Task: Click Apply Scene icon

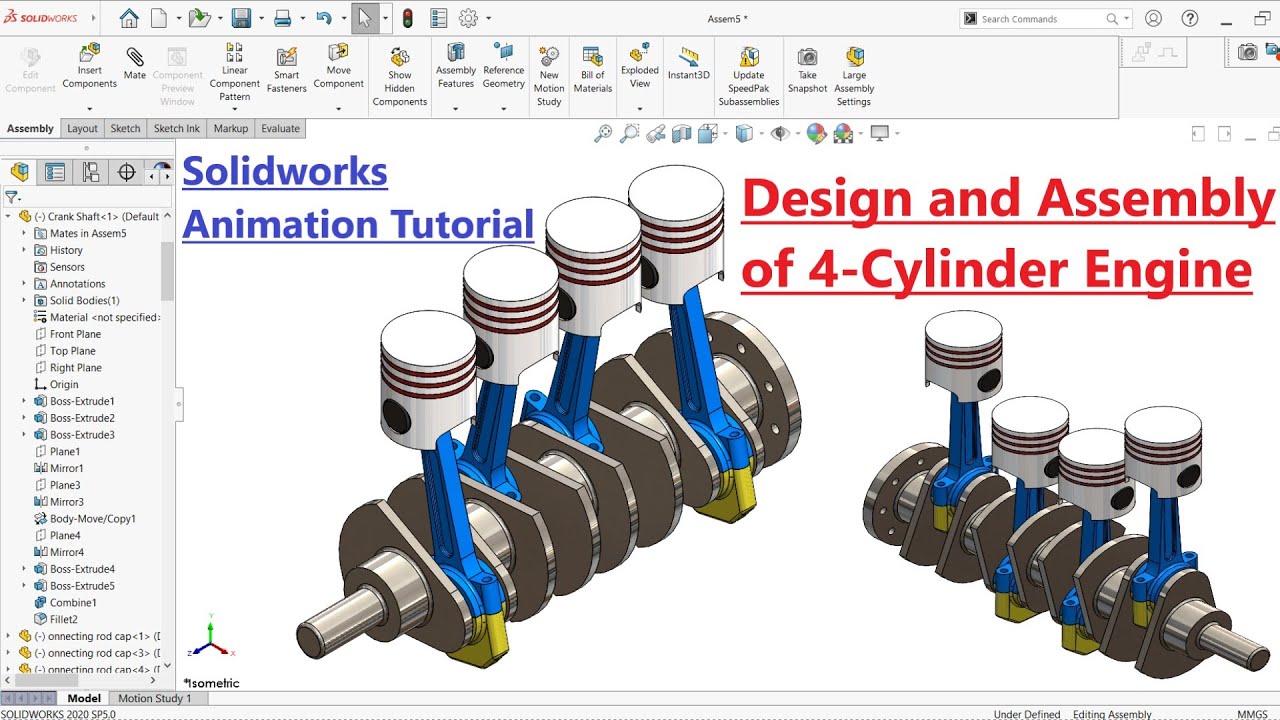Action: tap(843, 133)
